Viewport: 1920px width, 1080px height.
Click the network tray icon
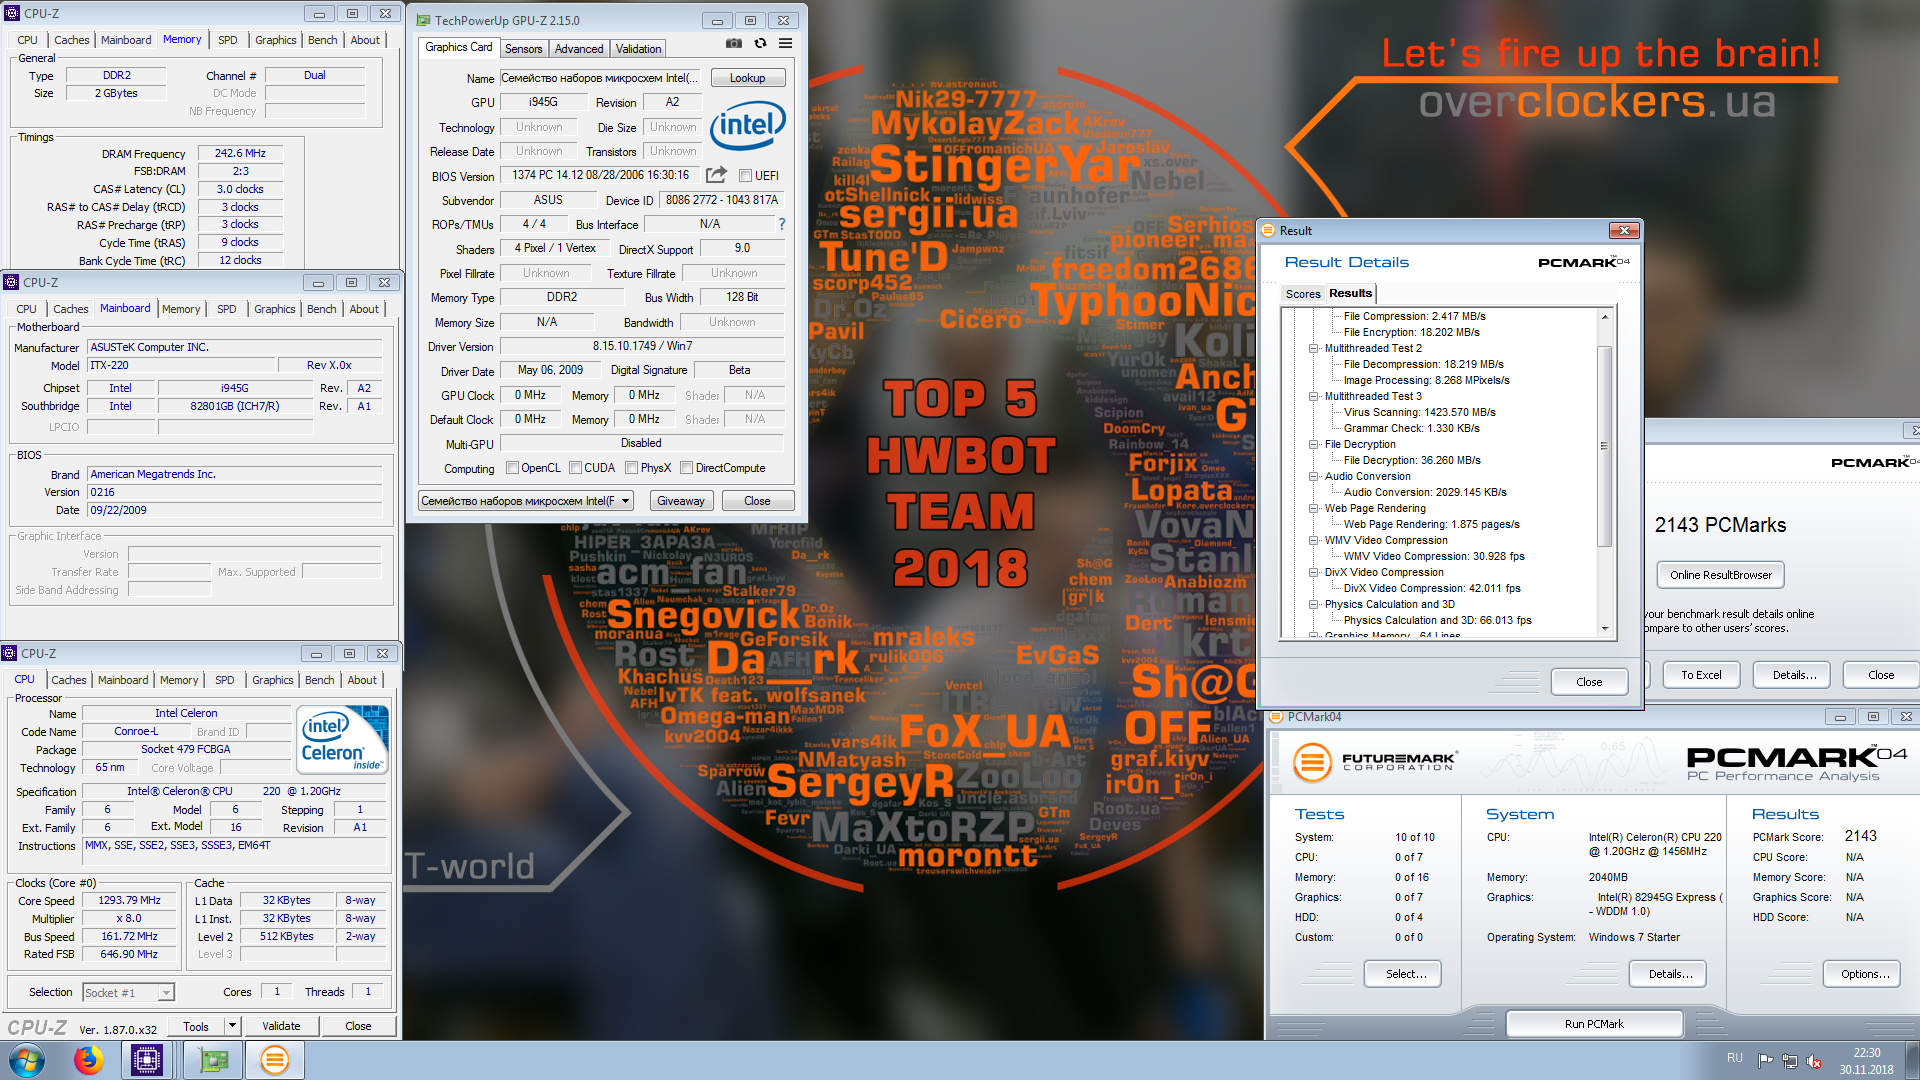tap(1790, 1061)
